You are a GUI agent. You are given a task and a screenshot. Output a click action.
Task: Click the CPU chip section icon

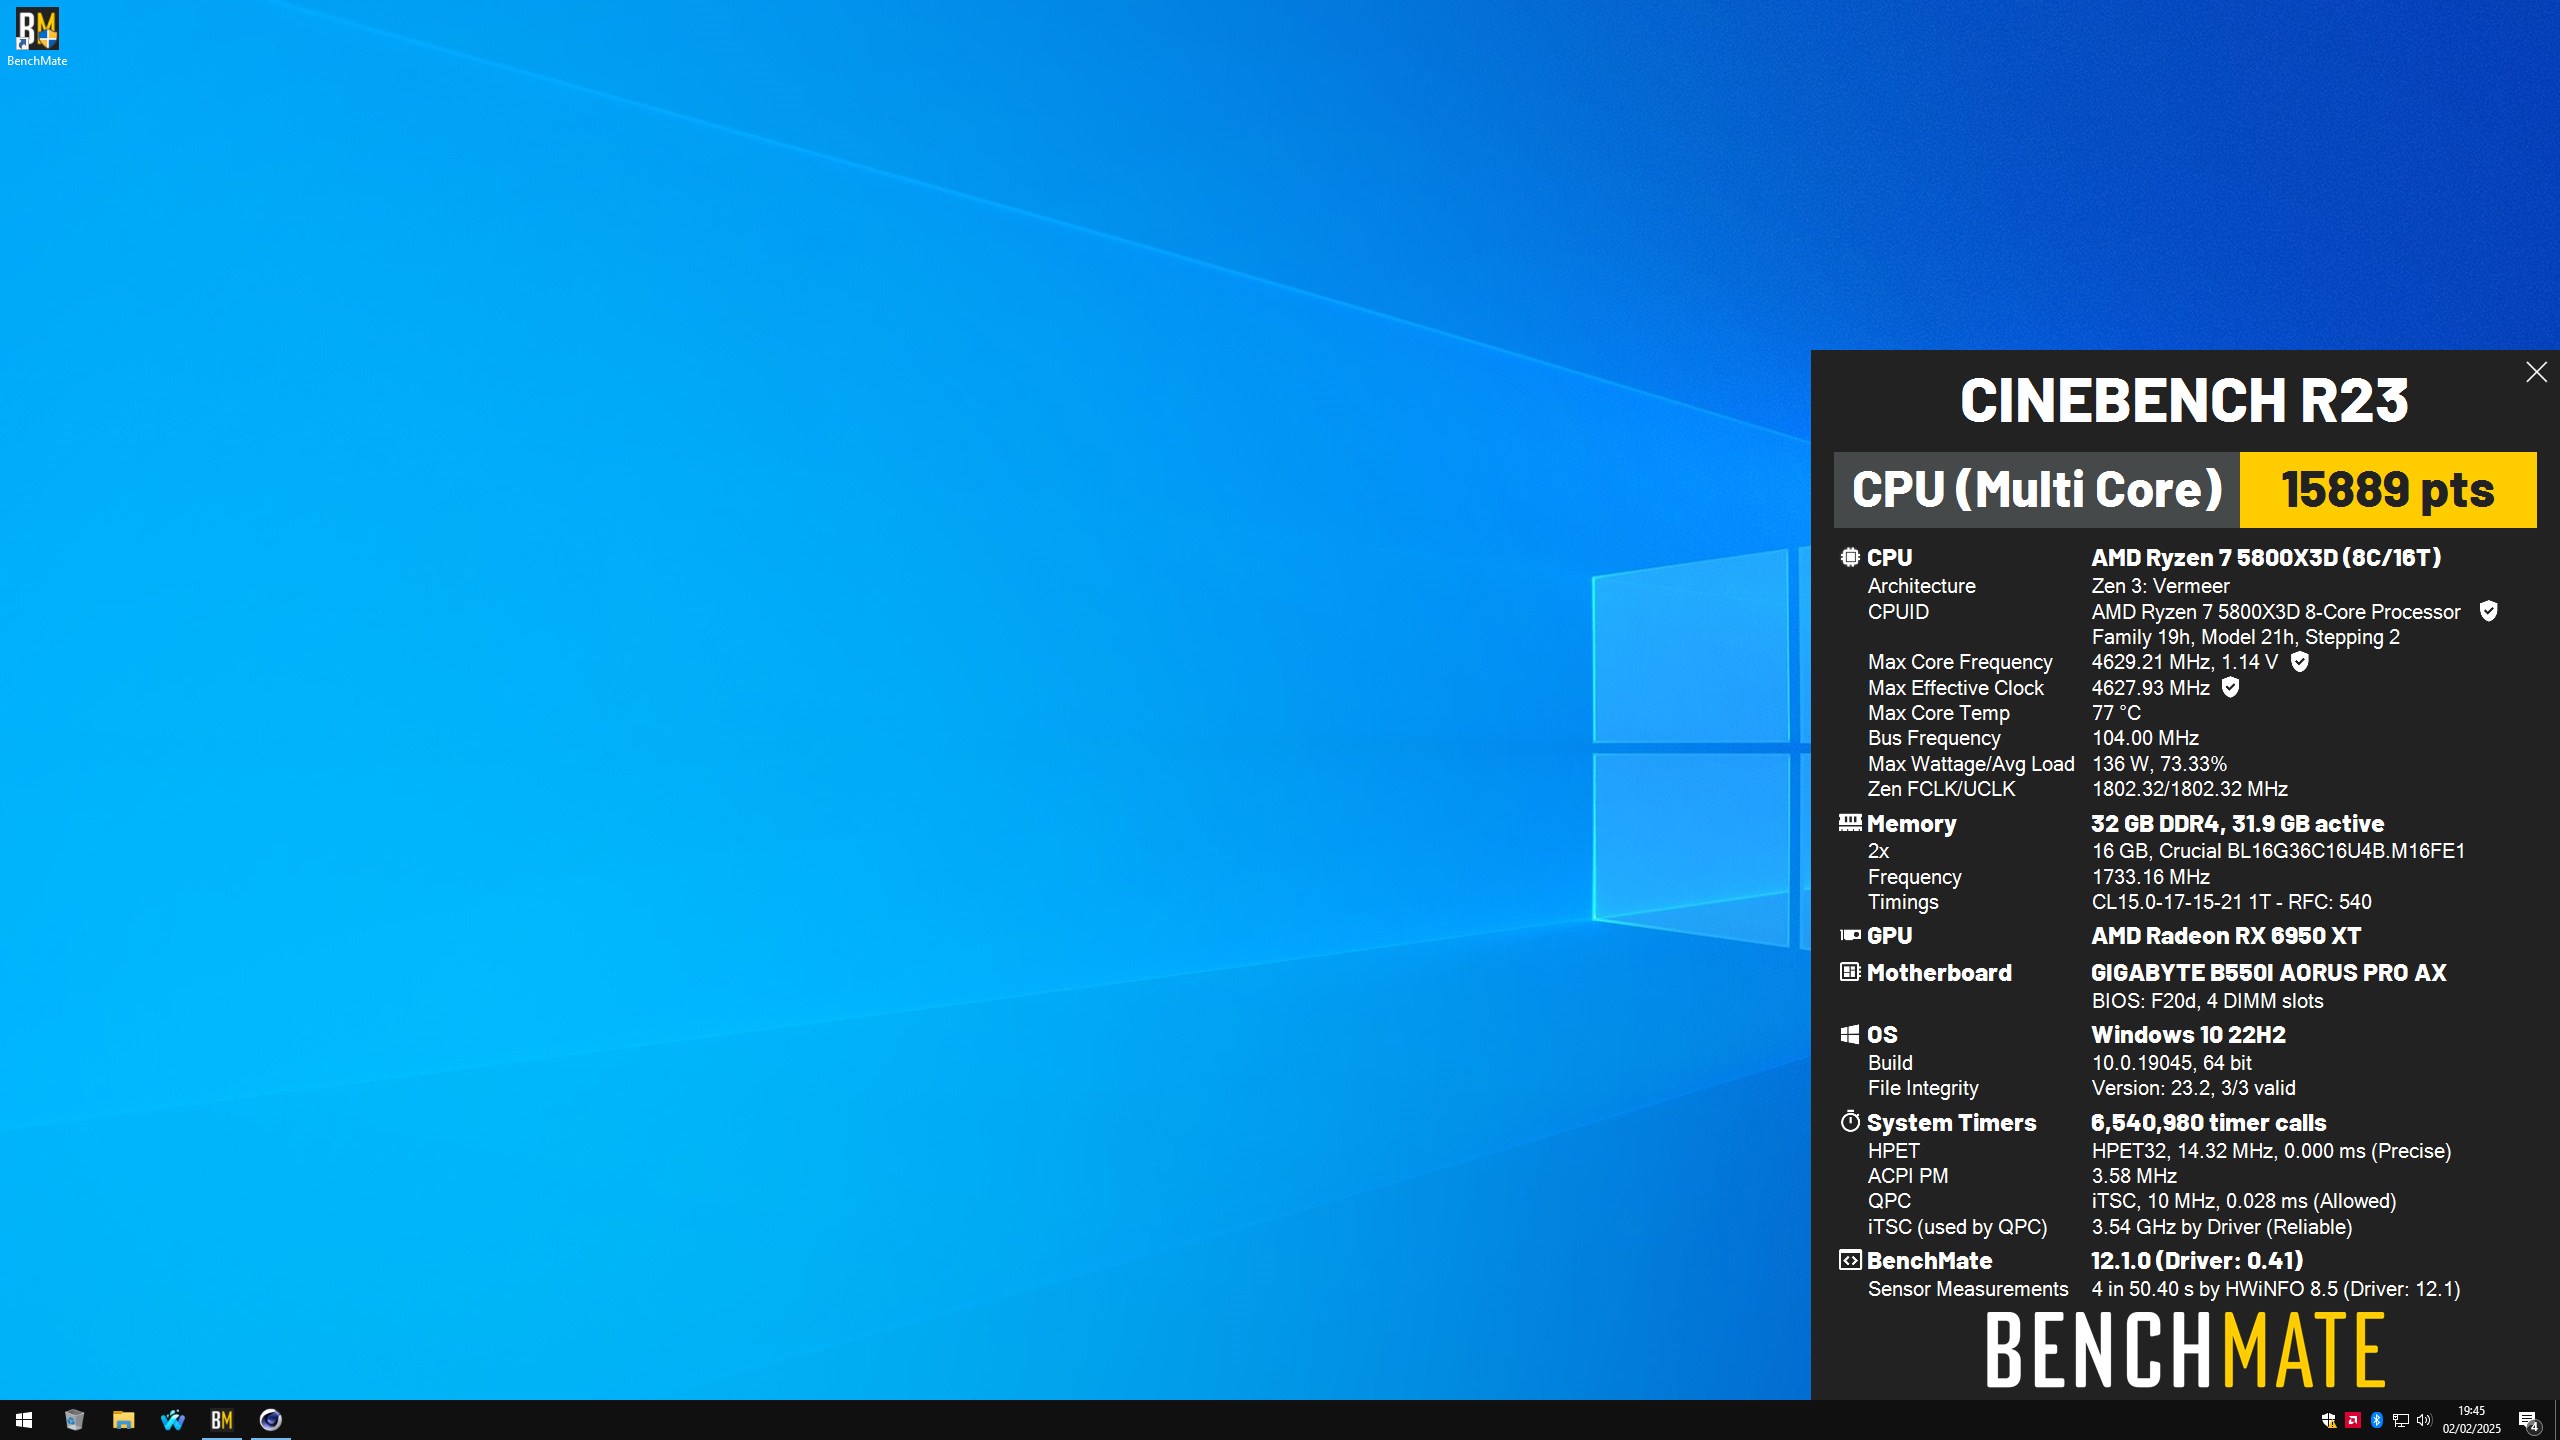(x=1850, y=557)
